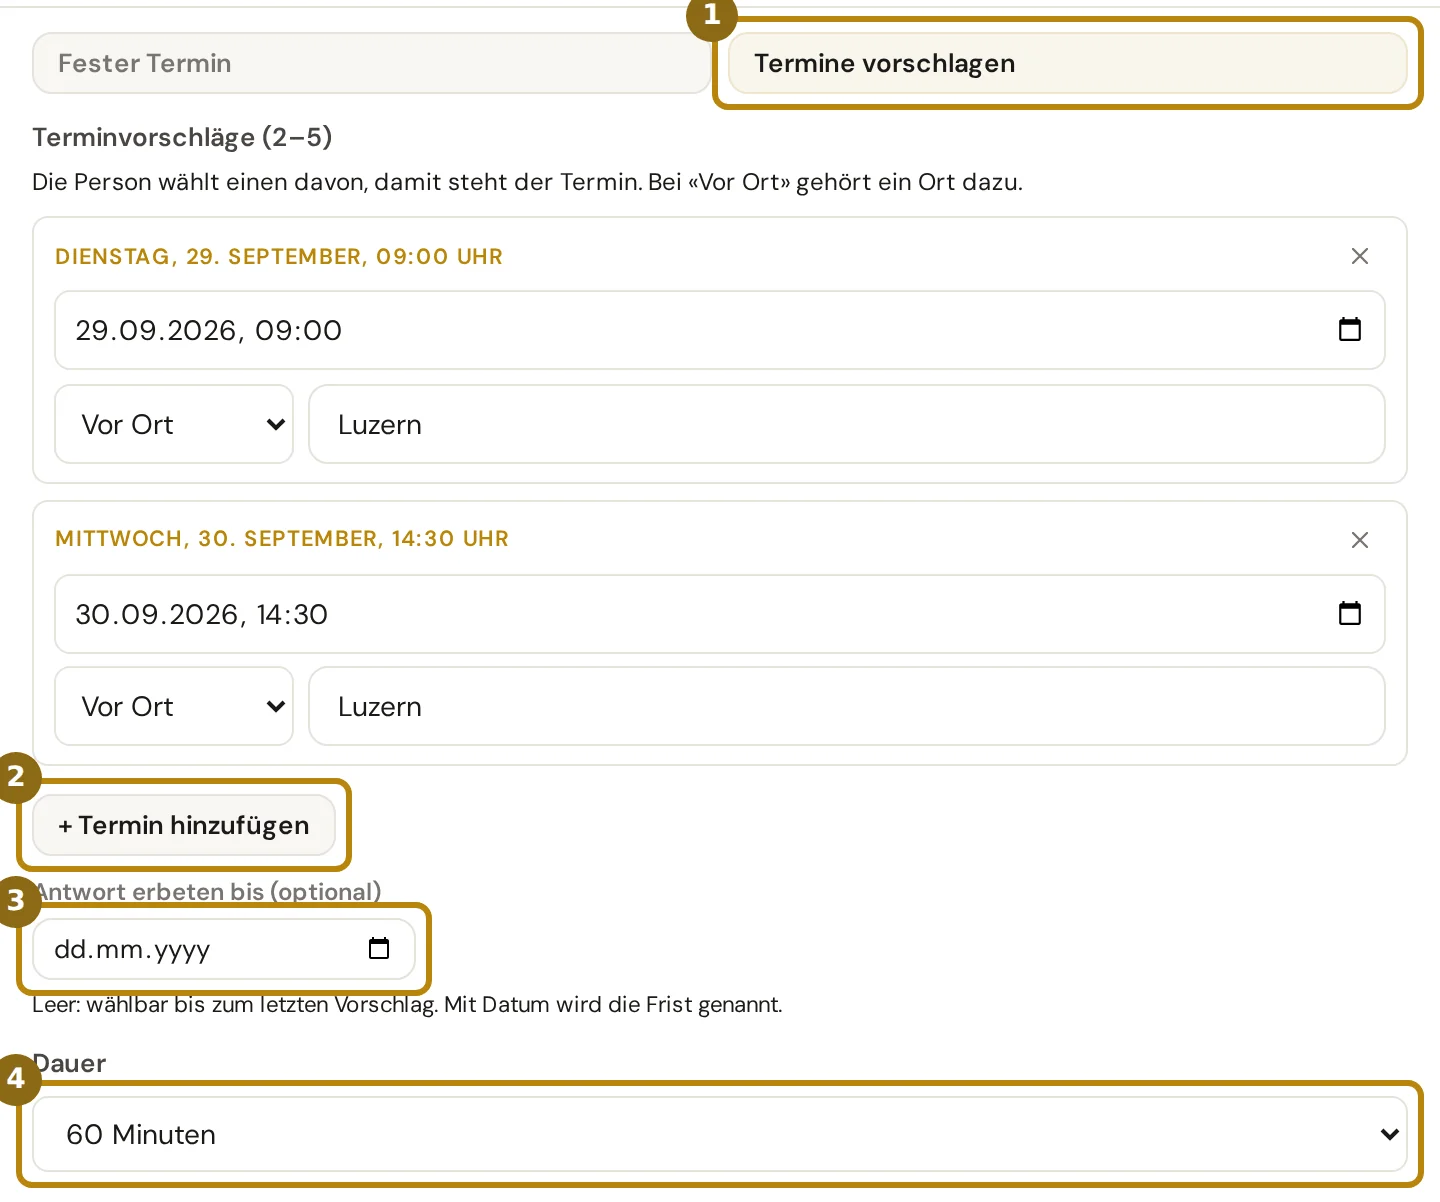Click step marker badge number 4
The image size is (1440, 1202).
click(x=16, y=1079)
